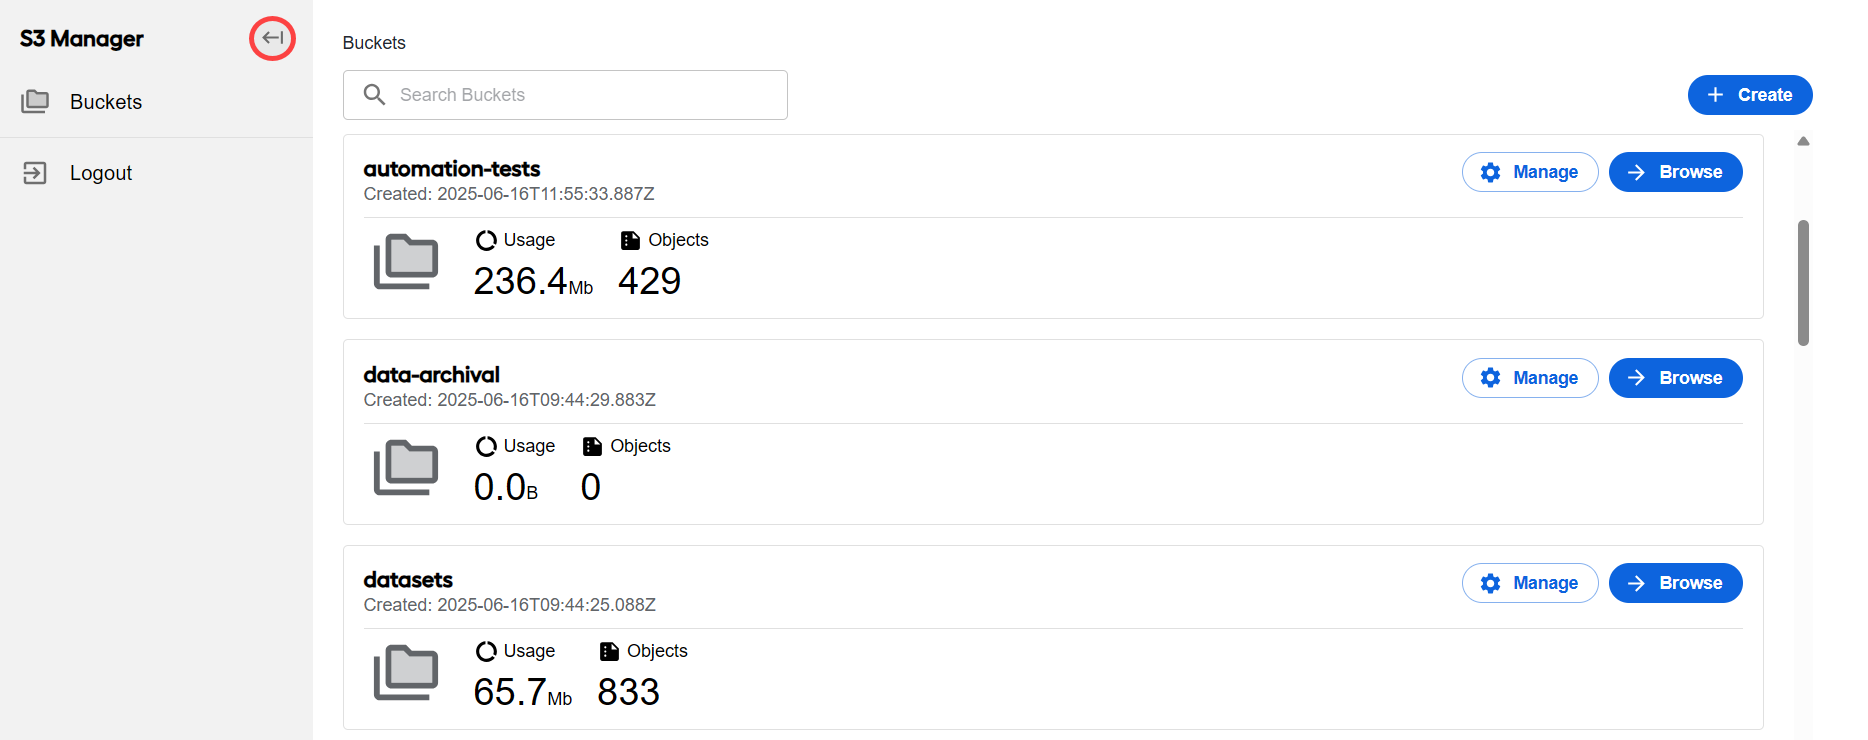Image resolution: width=1868 pixels, height=740 pixels.
Task: Click the Buckets folder icon in sidebar
Action: (x=35, y=101)
